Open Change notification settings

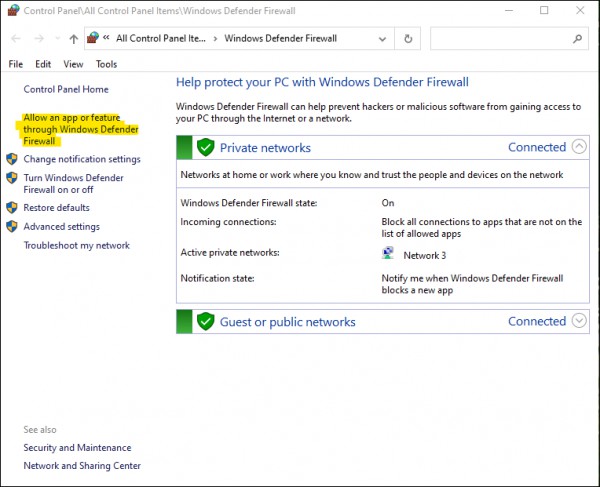(x=82, y=159)
